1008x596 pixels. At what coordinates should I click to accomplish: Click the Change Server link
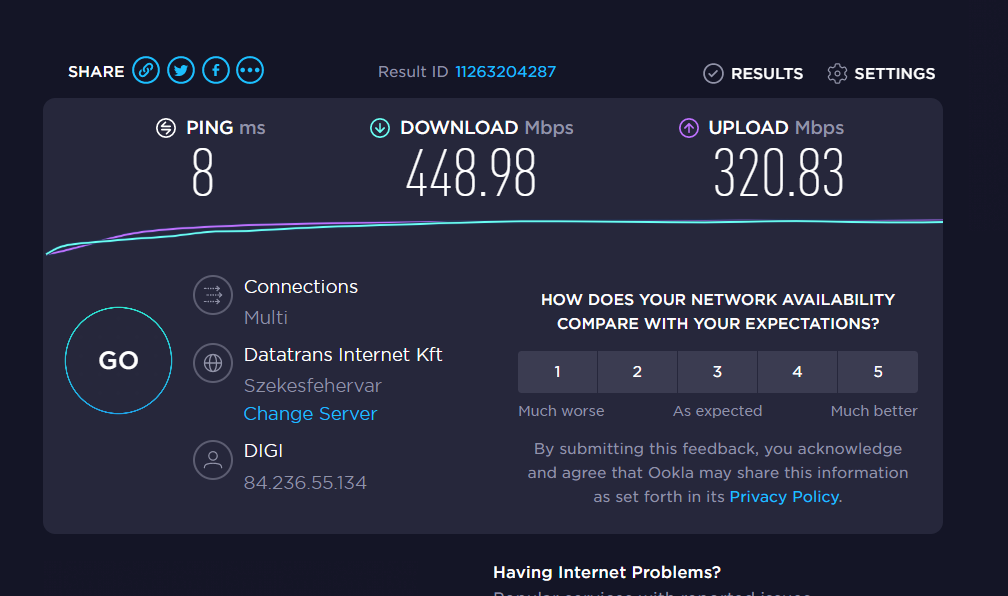tap(310, 414)
